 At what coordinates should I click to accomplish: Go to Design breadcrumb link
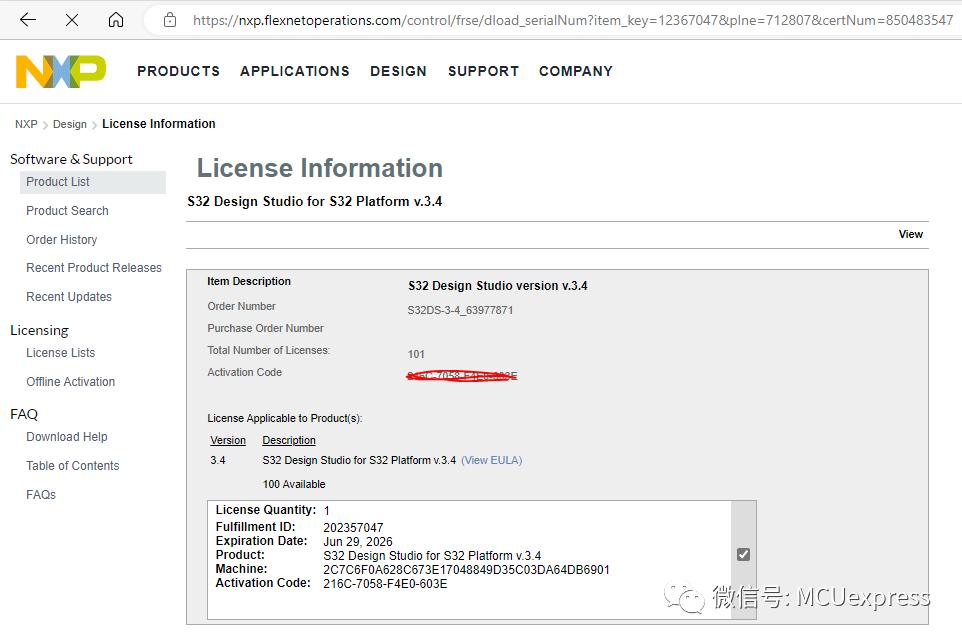(x=70, y=124)
